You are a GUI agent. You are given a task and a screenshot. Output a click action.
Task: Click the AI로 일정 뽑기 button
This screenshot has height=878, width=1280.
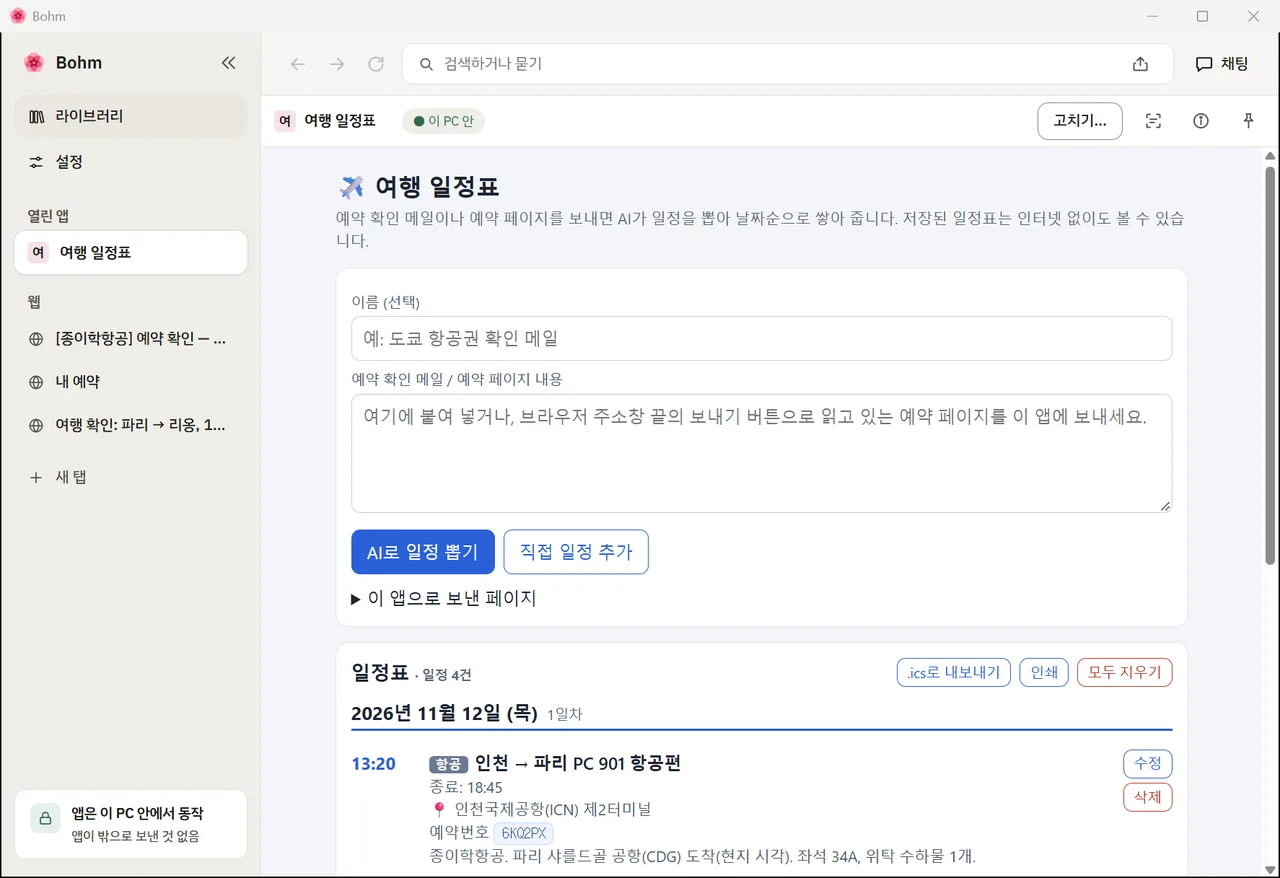[423, 552]
